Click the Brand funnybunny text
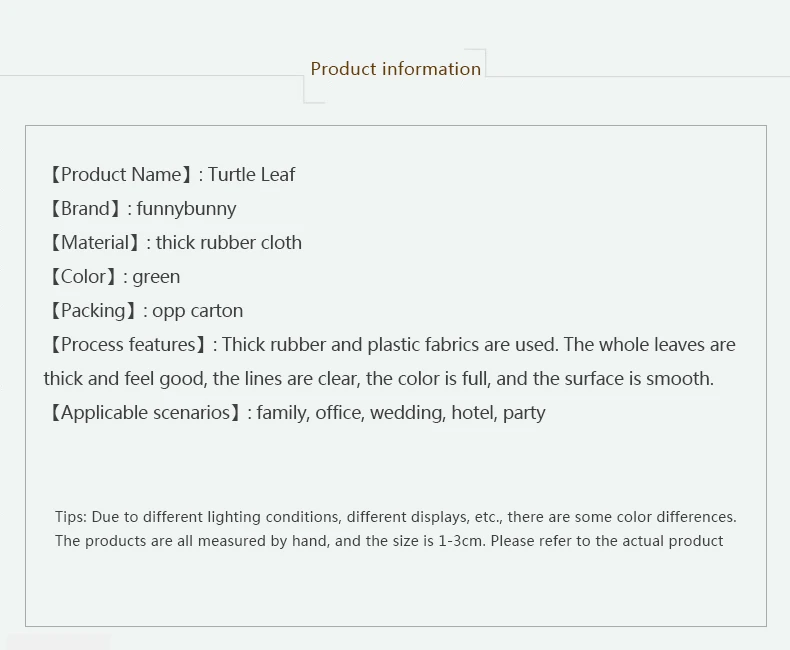Image resolution: width=790 pixels, height=650 pixels. 143,209
